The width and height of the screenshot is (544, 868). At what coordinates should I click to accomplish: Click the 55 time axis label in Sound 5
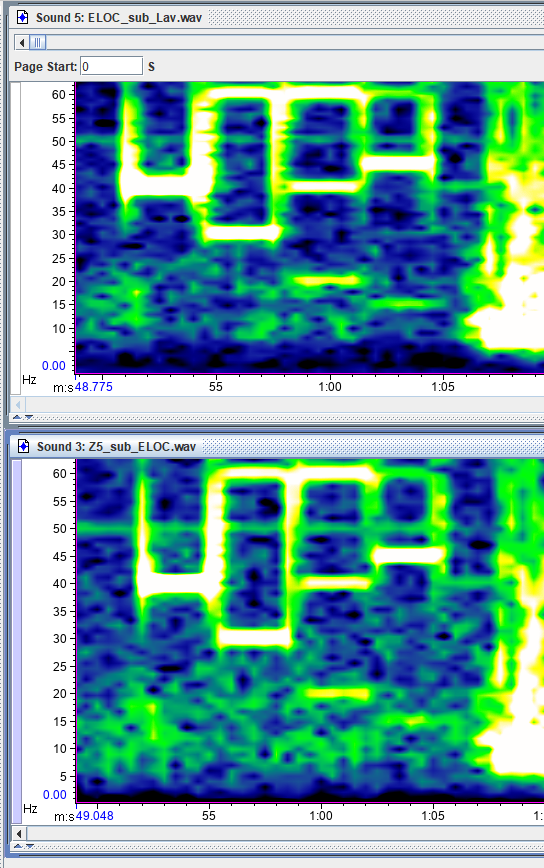click(x=216, y=386)
